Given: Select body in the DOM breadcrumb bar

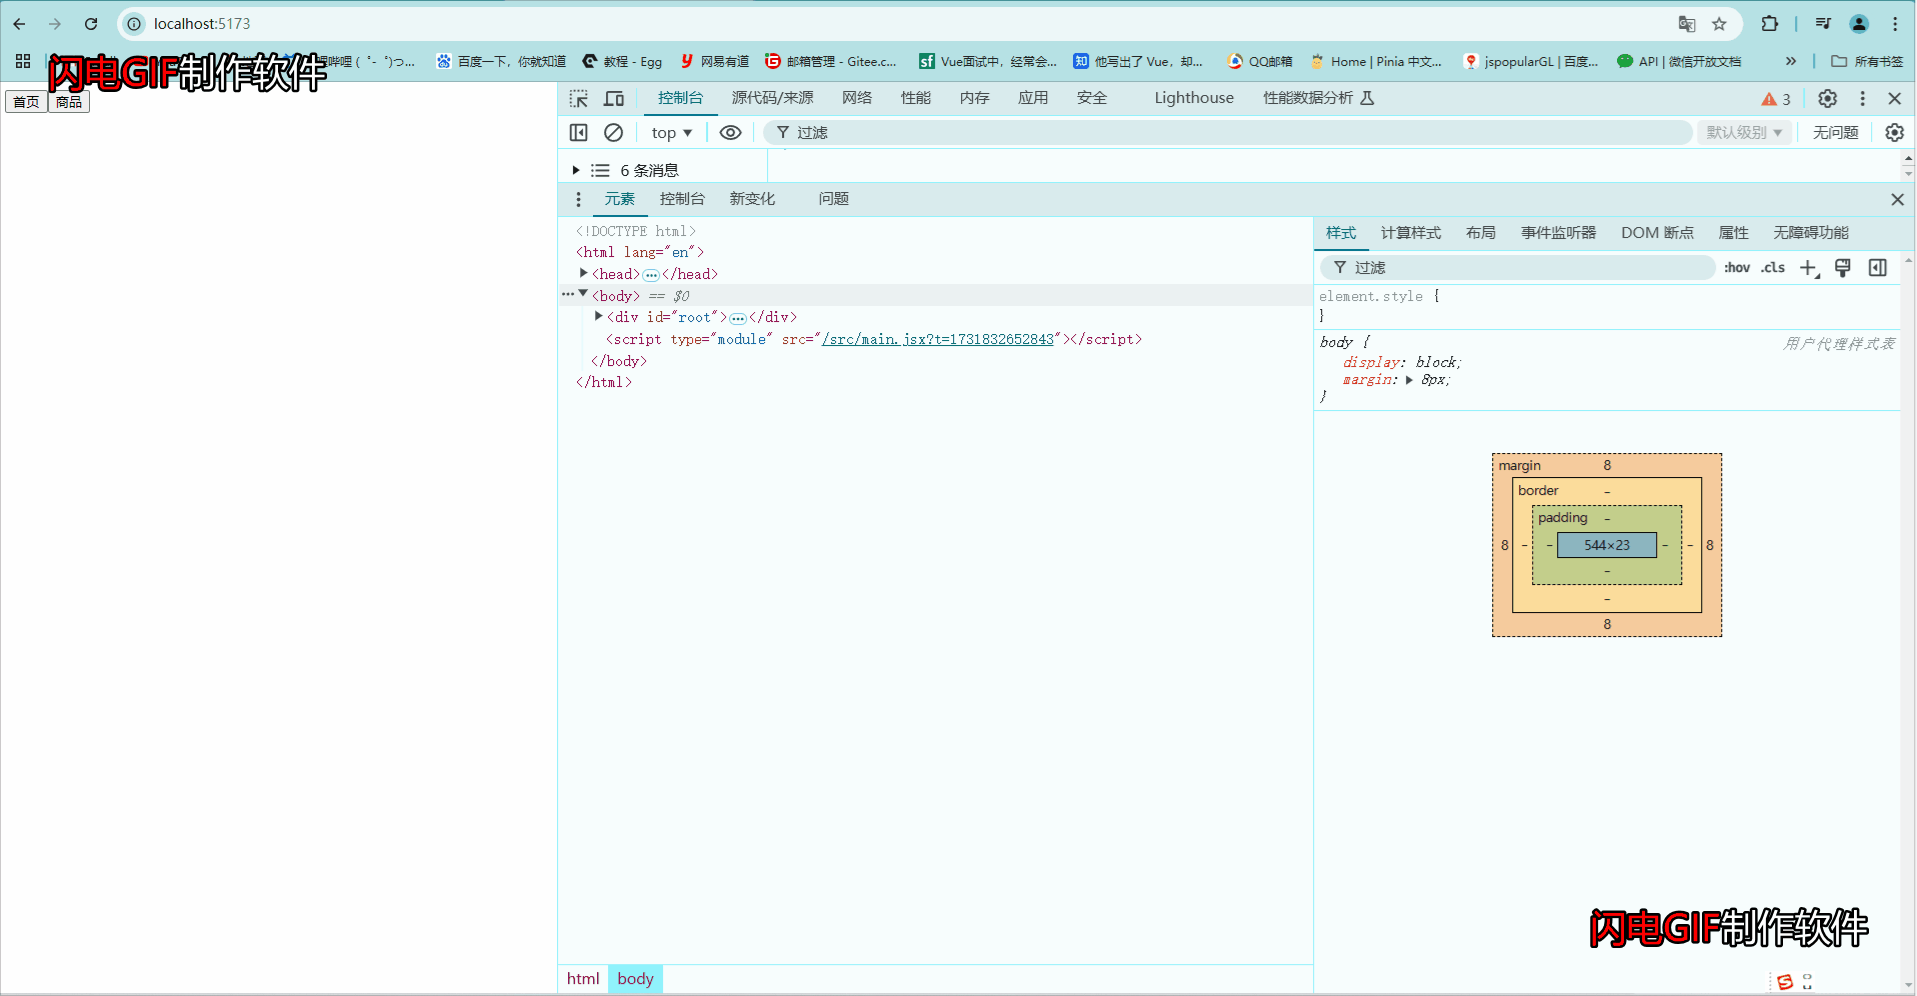Looking at the screenshot, I should 635,978.
